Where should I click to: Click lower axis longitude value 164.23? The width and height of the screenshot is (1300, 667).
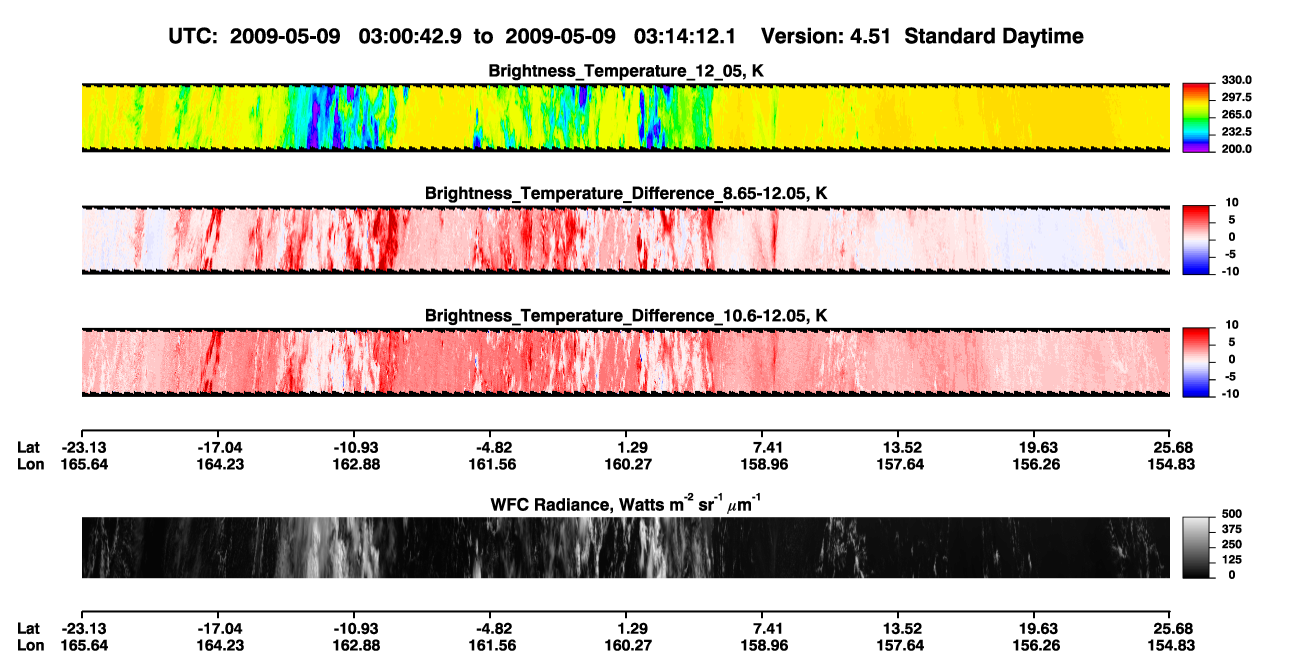coord(218,646)
